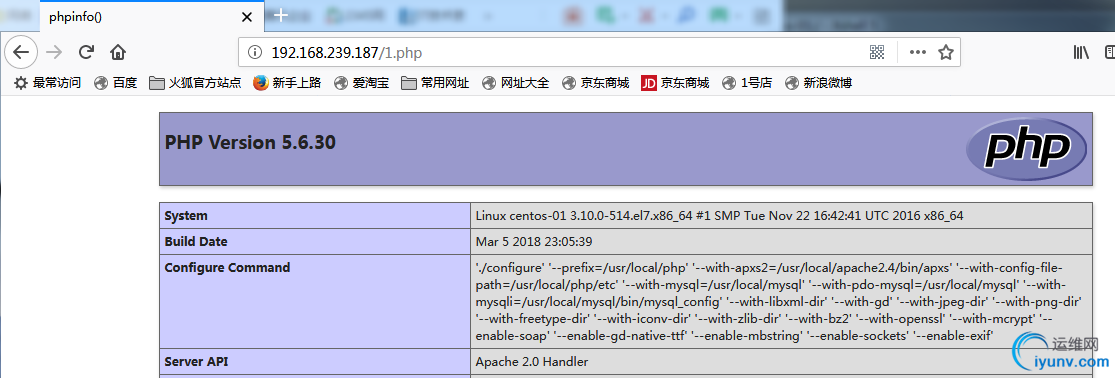Click the forward navigation arrow
Viewport: 1115px width, 378px height.
click(x=54, y=52)
